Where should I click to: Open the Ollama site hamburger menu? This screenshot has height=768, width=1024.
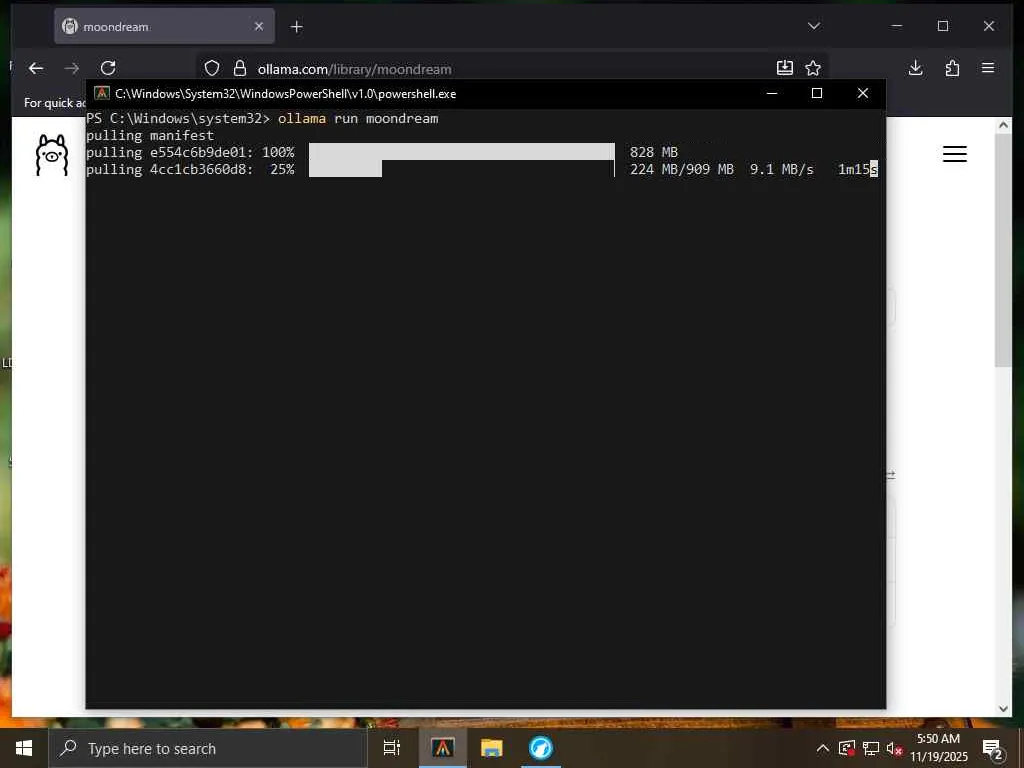pos(955,154)
